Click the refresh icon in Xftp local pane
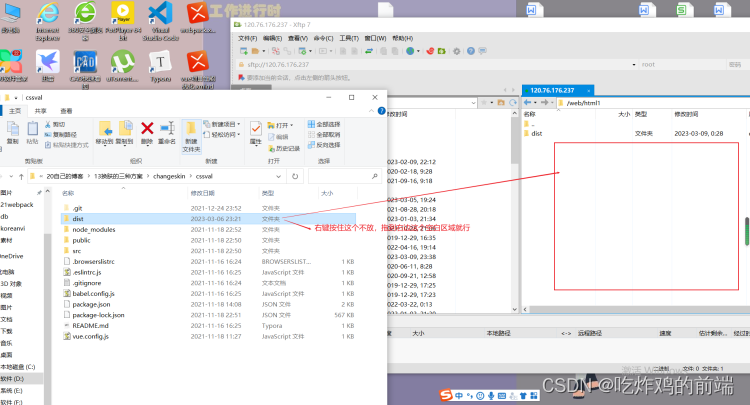 513,102
